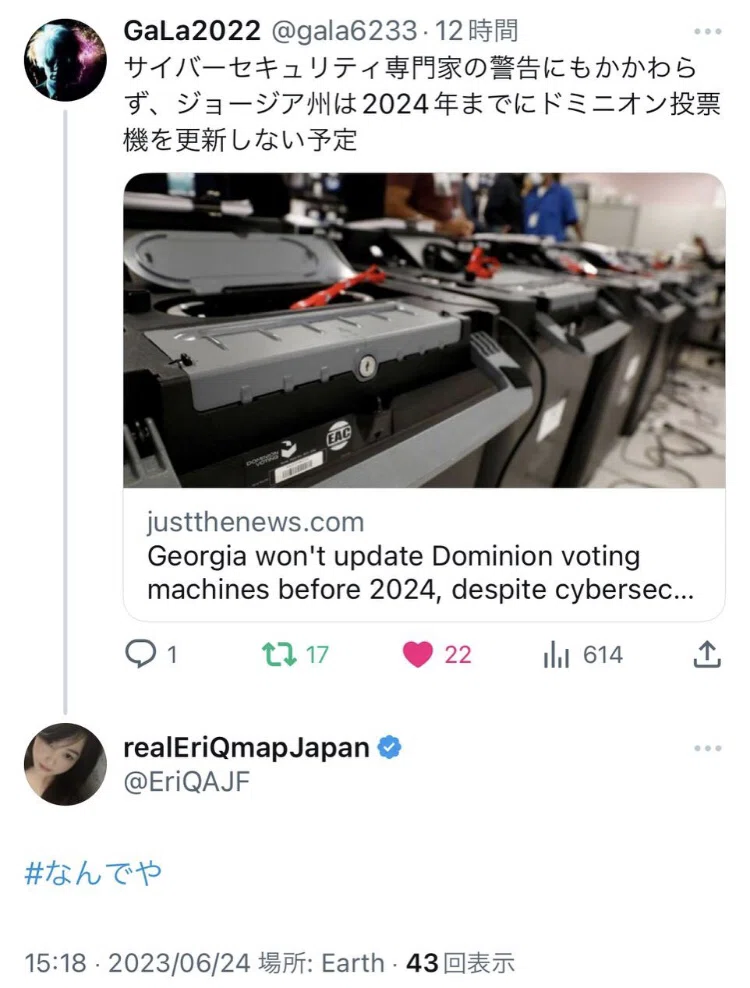Click the 15:18 · 2023/06/24 post date
Image resolution: width=750 pixels, height=988 pixels.
tap(137, 963)
